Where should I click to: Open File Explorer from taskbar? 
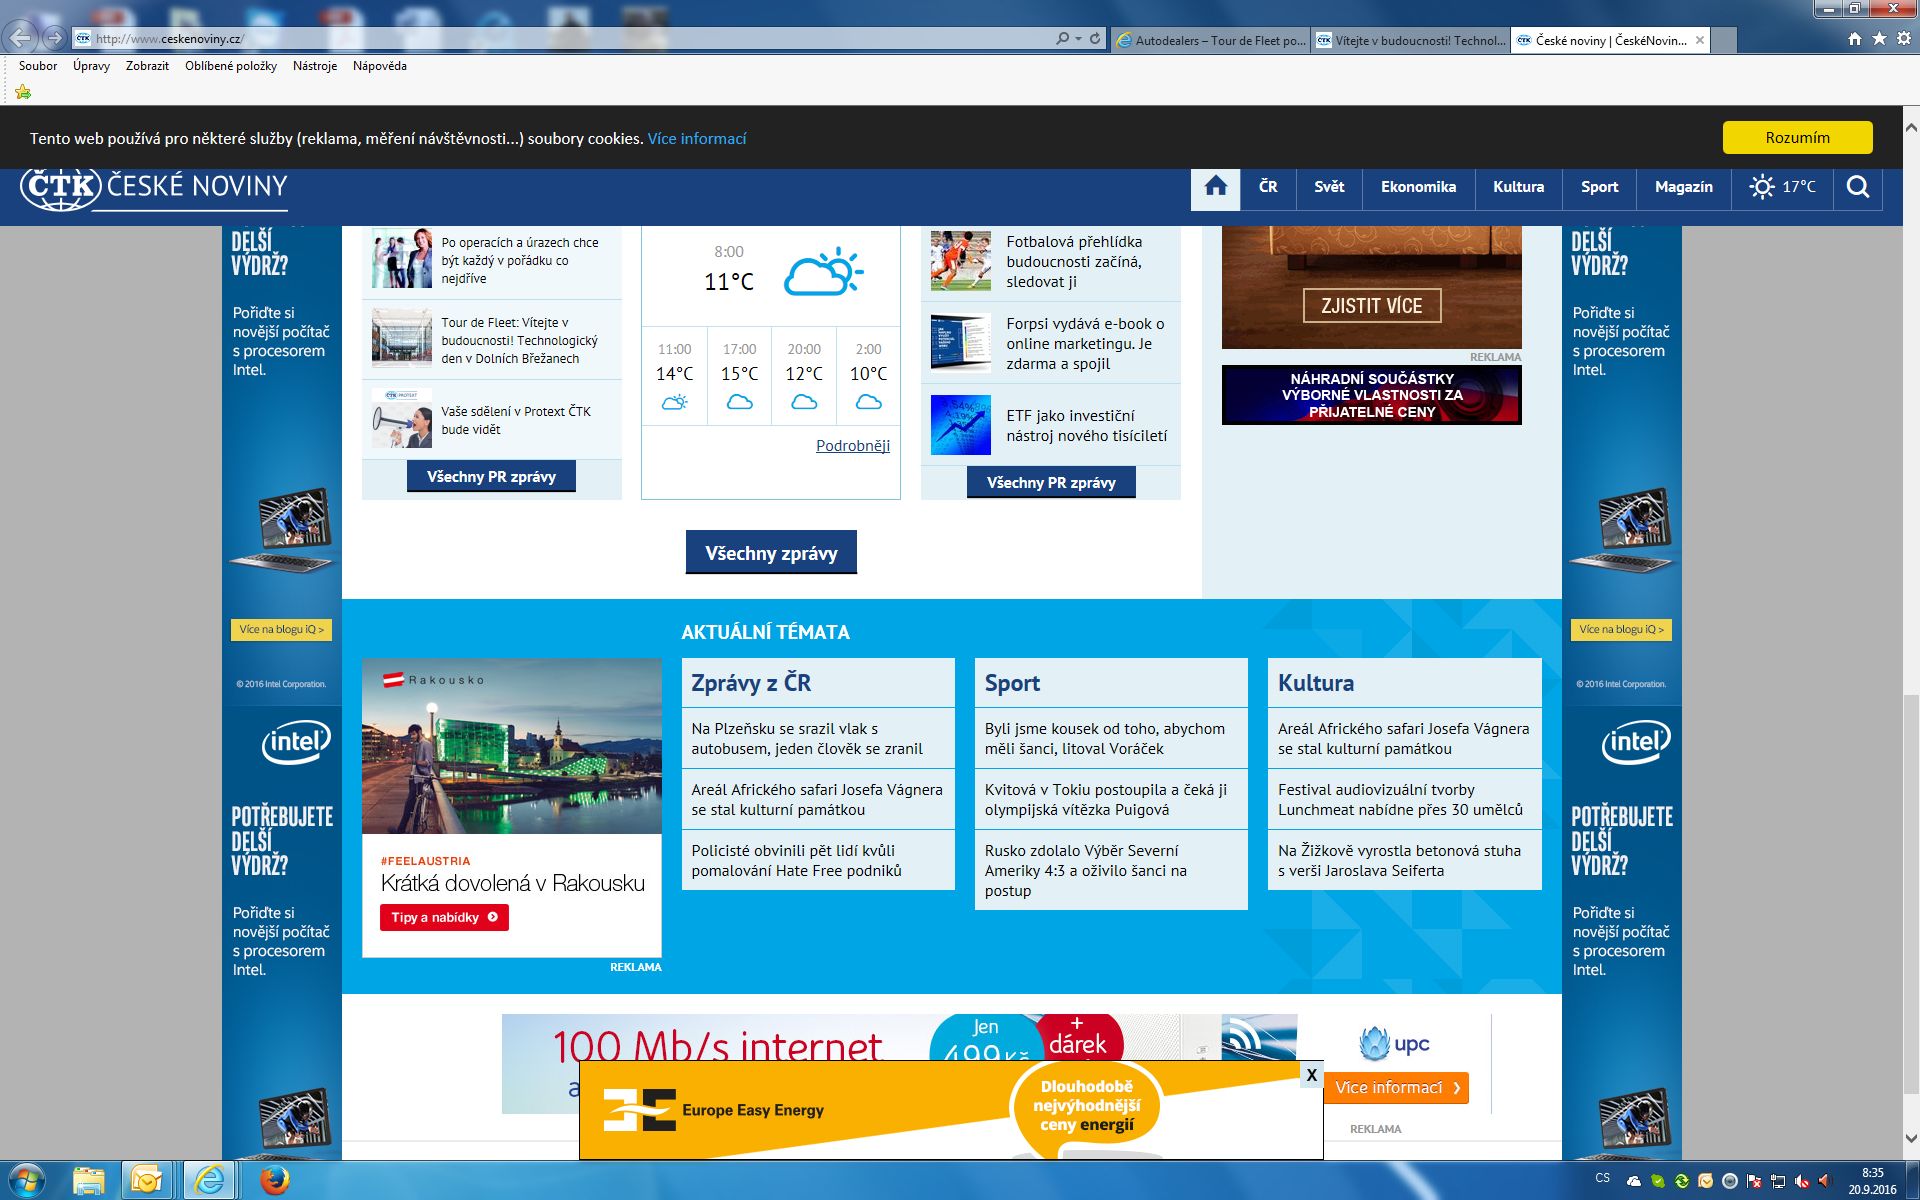(x=88, y=1181)
